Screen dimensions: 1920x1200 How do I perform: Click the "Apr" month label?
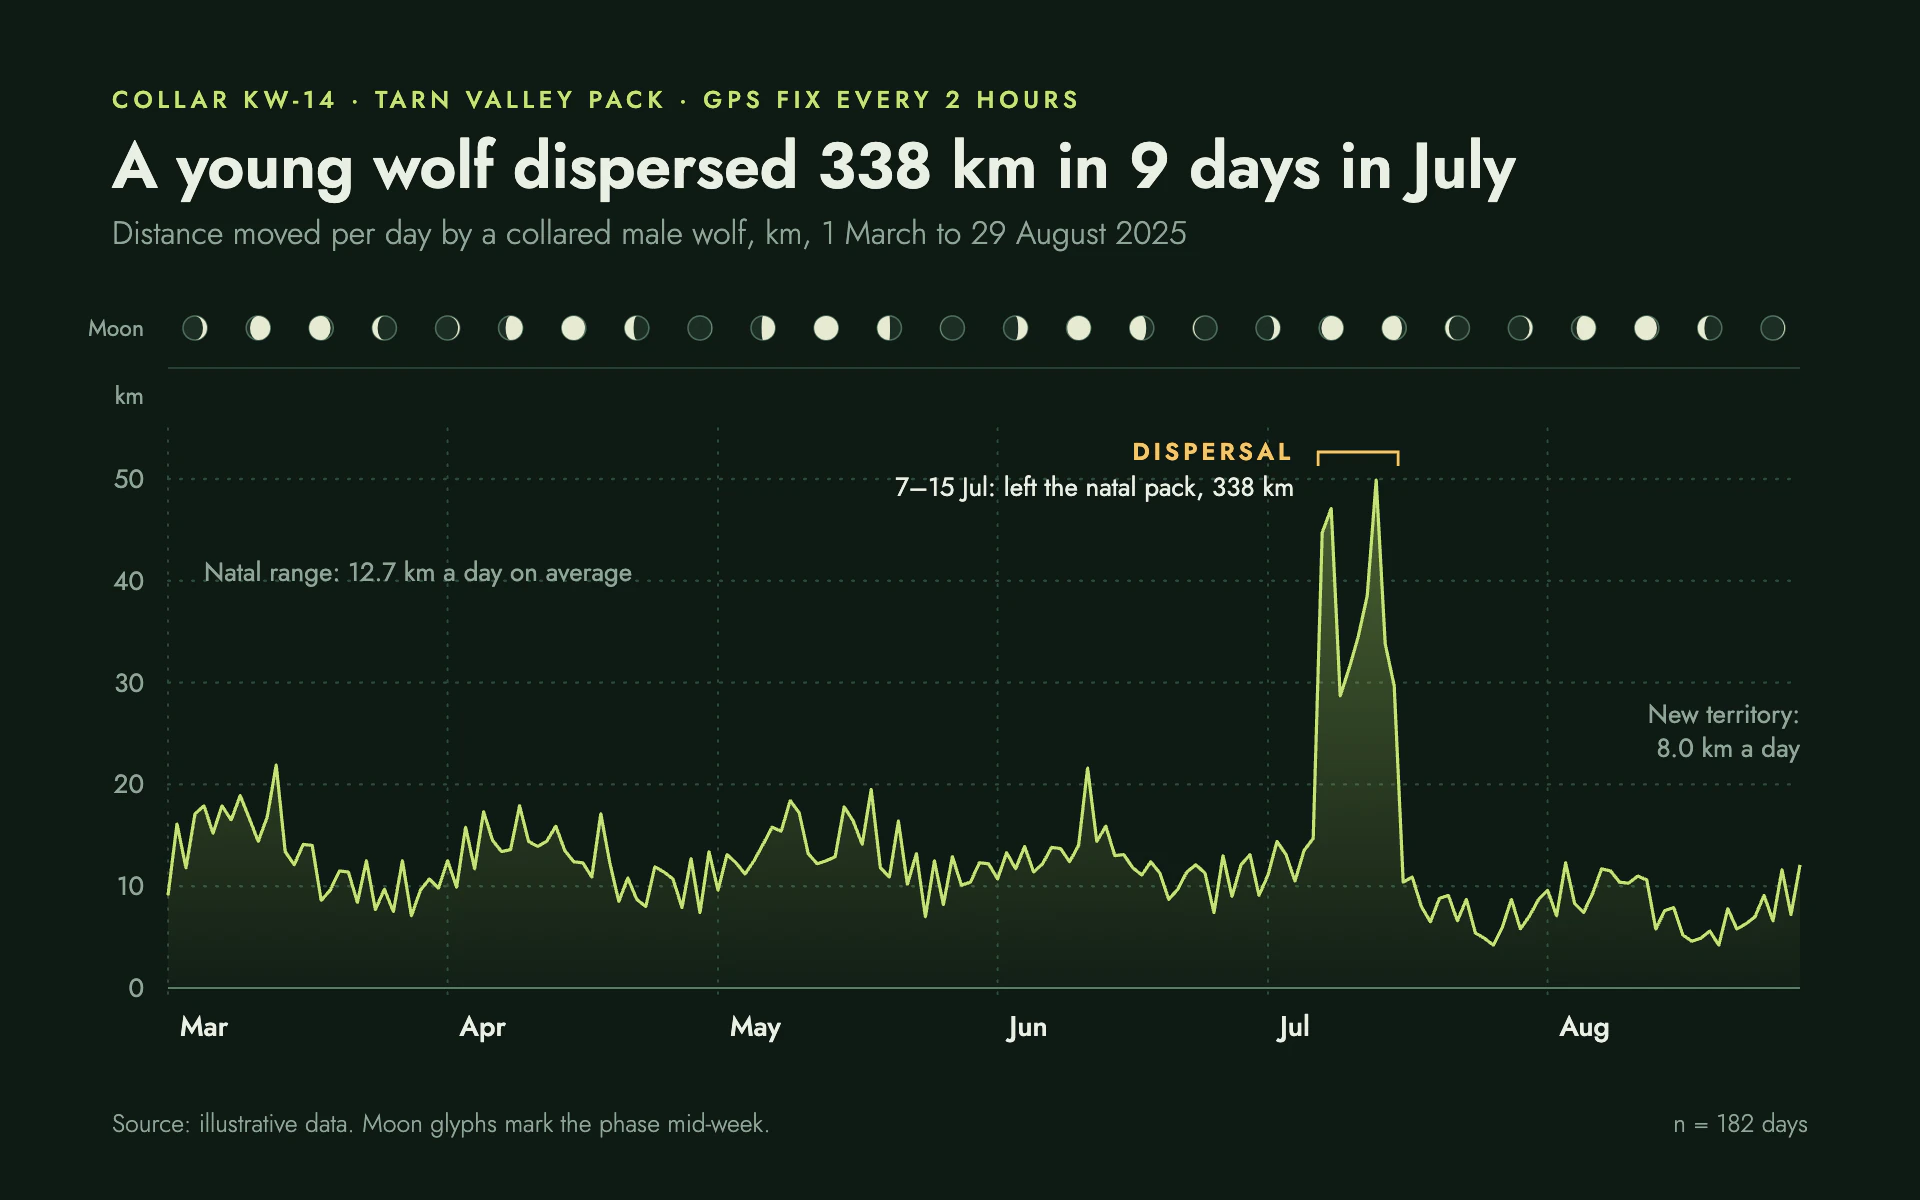[482, 1028]
